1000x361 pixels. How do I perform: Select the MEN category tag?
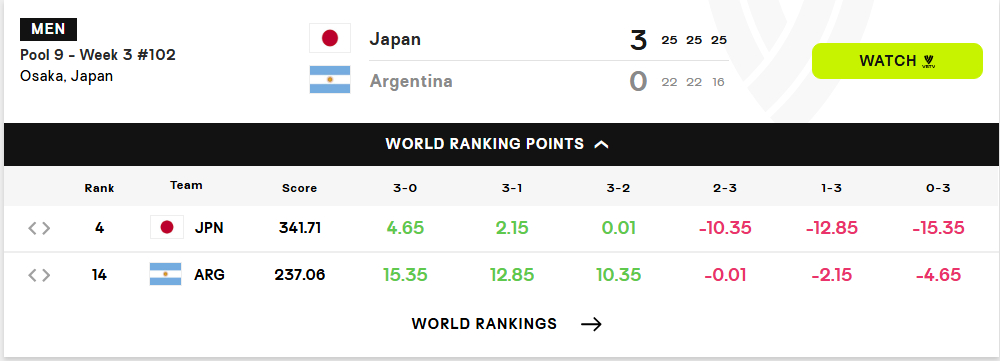(48, 29)
